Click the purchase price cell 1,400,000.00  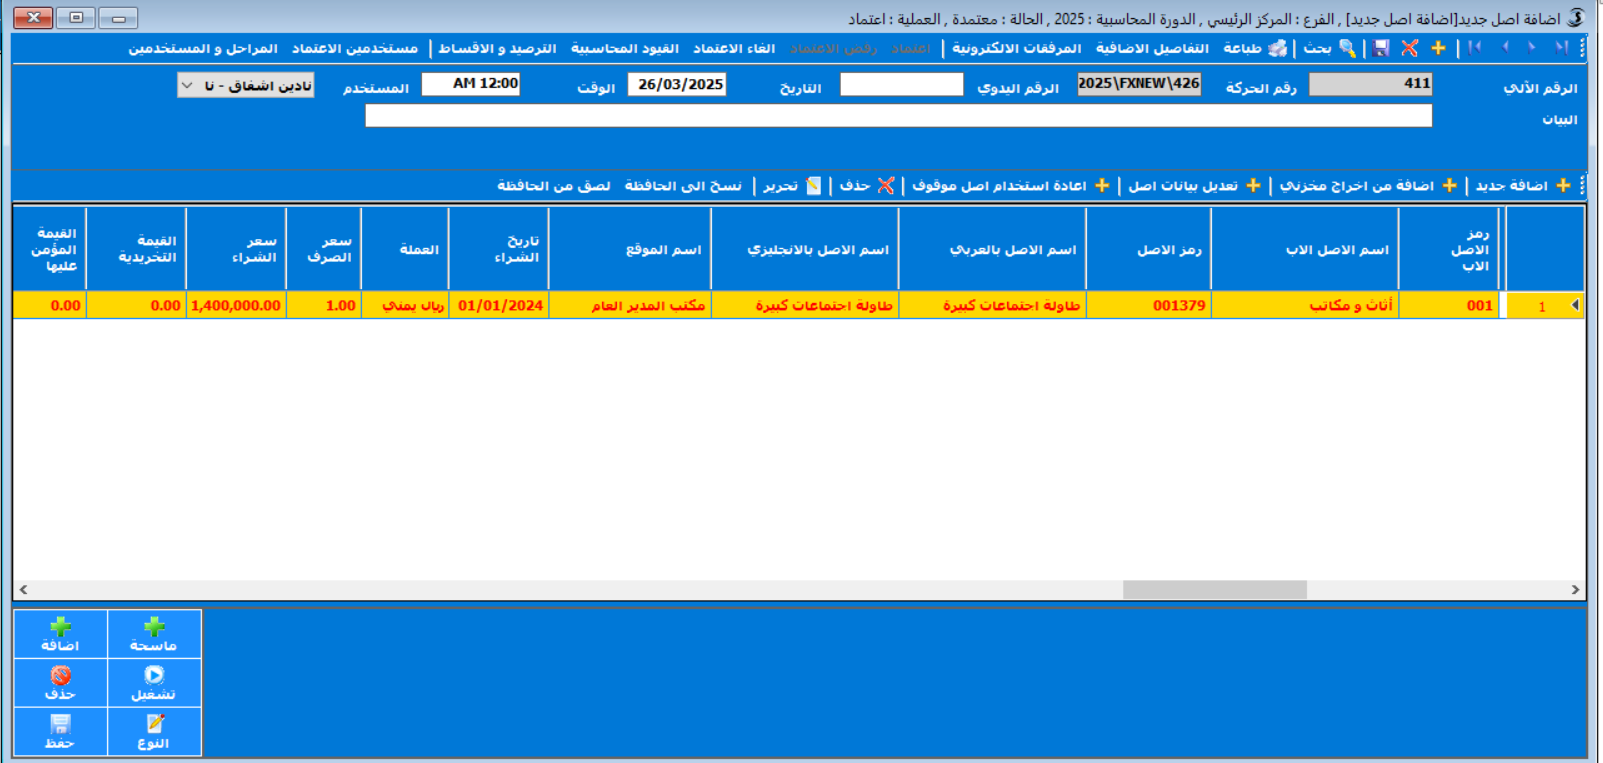(236, 305)
